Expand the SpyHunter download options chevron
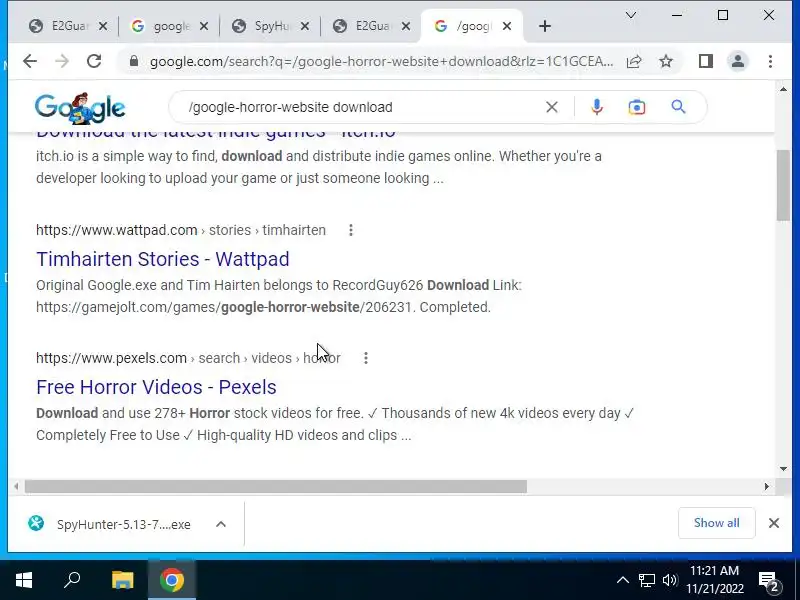Screen dimensions: 800x600 (220, 524)
